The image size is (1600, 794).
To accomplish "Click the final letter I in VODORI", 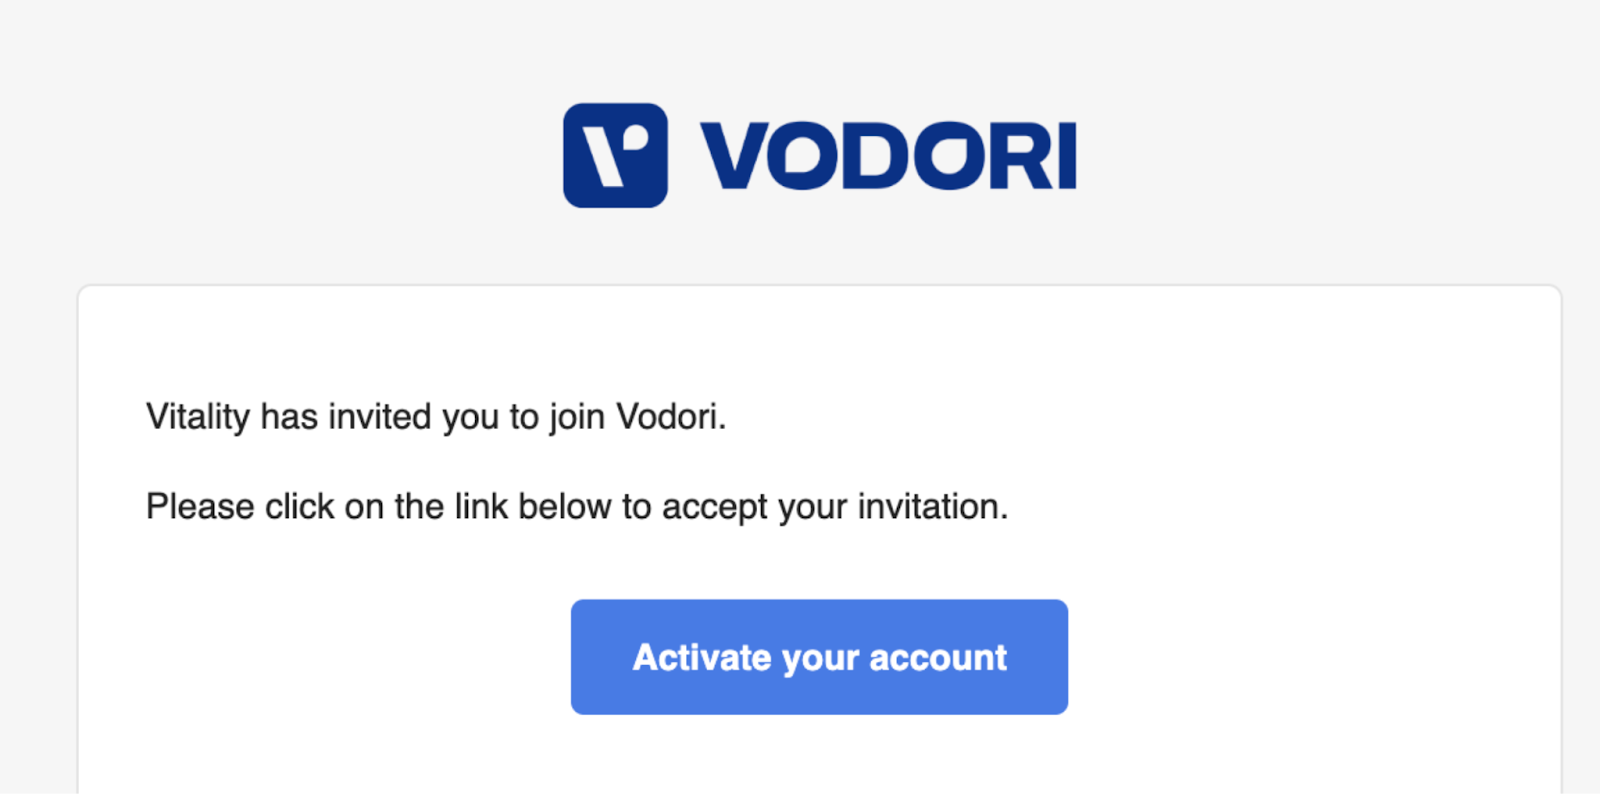I will [x=1068, y=156].
